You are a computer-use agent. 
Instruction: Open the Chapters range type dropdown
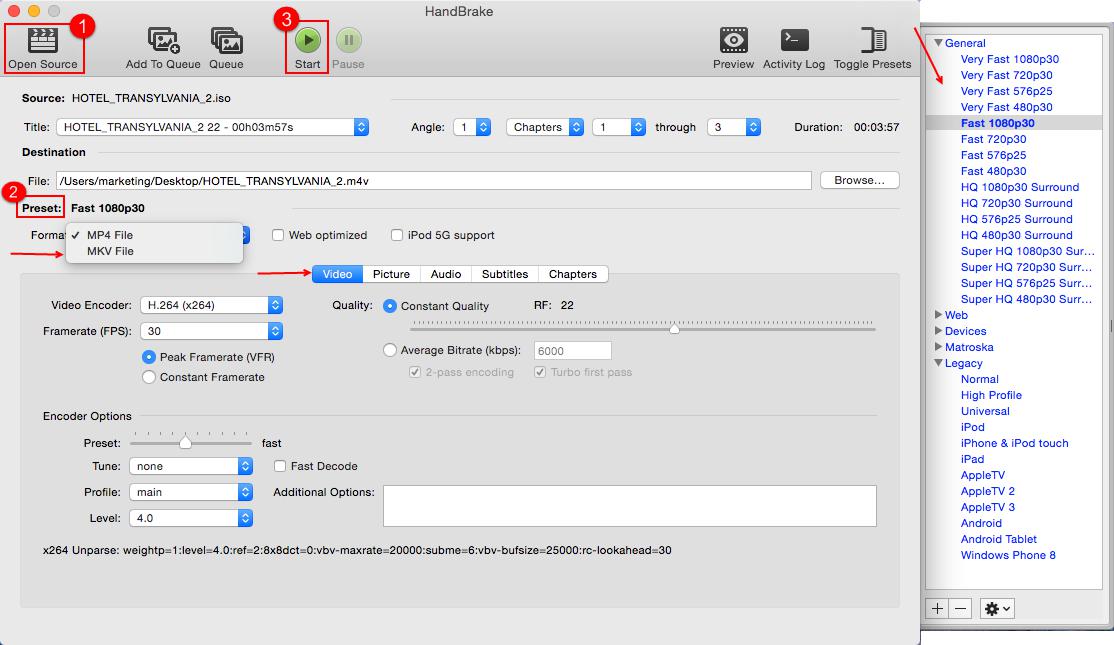(545, 127)
